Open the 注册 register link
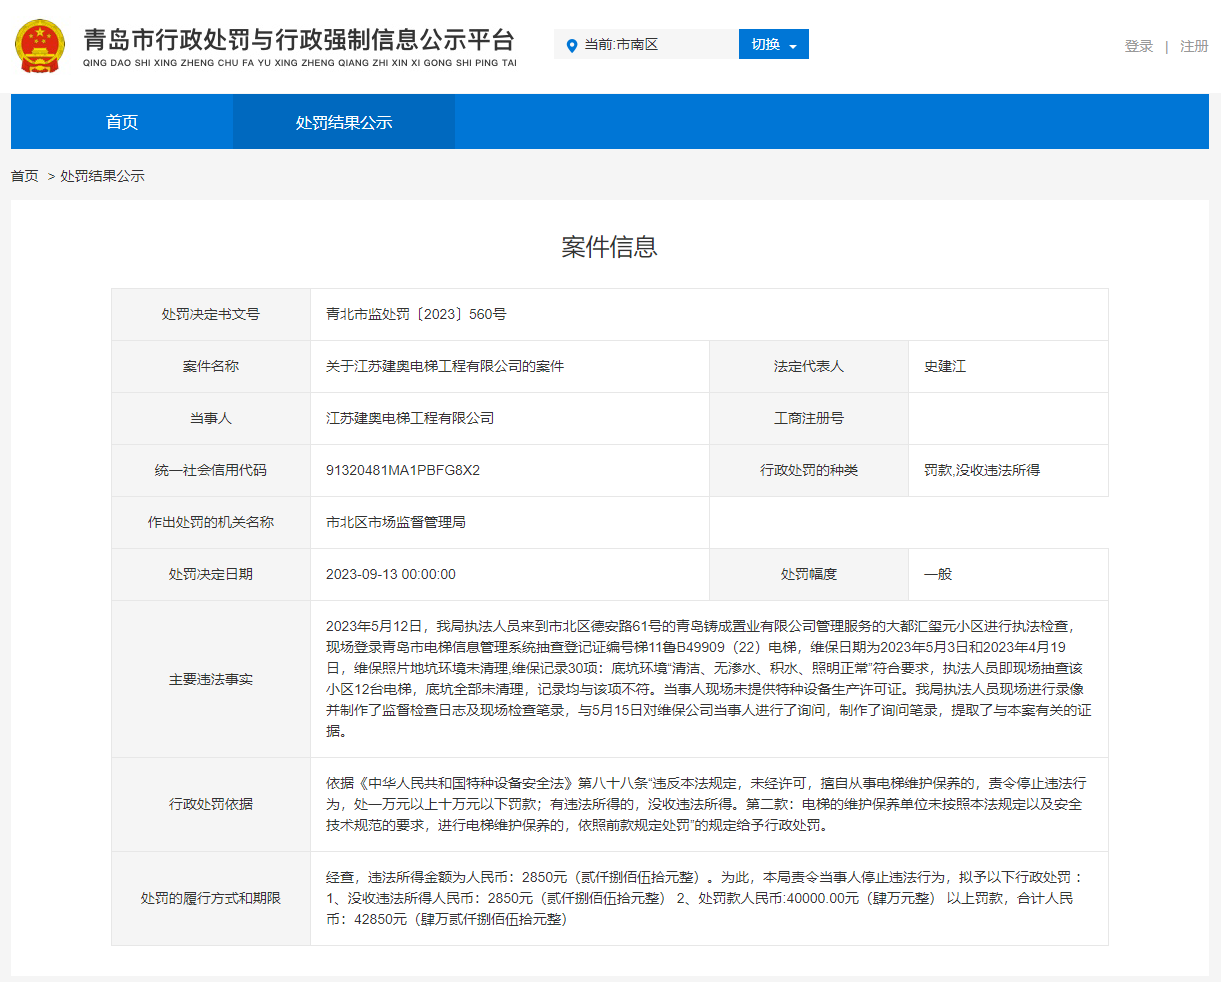 [x=1193, y=46]
